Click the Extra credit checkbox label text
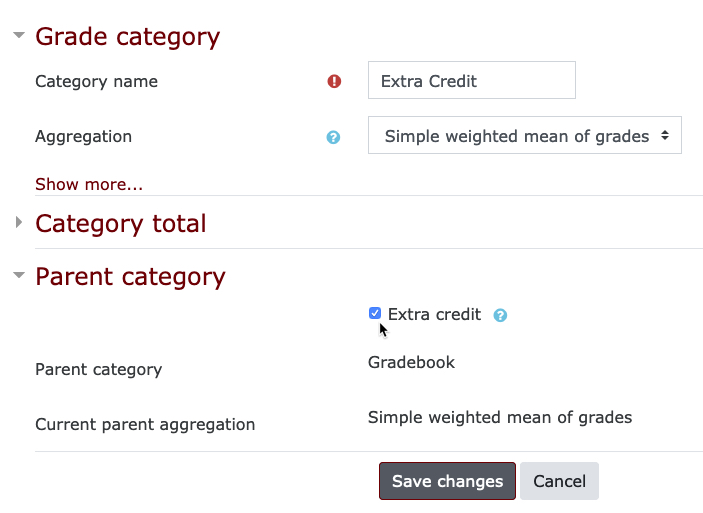This screenshot has width=703, height=513. pos(434,314)
